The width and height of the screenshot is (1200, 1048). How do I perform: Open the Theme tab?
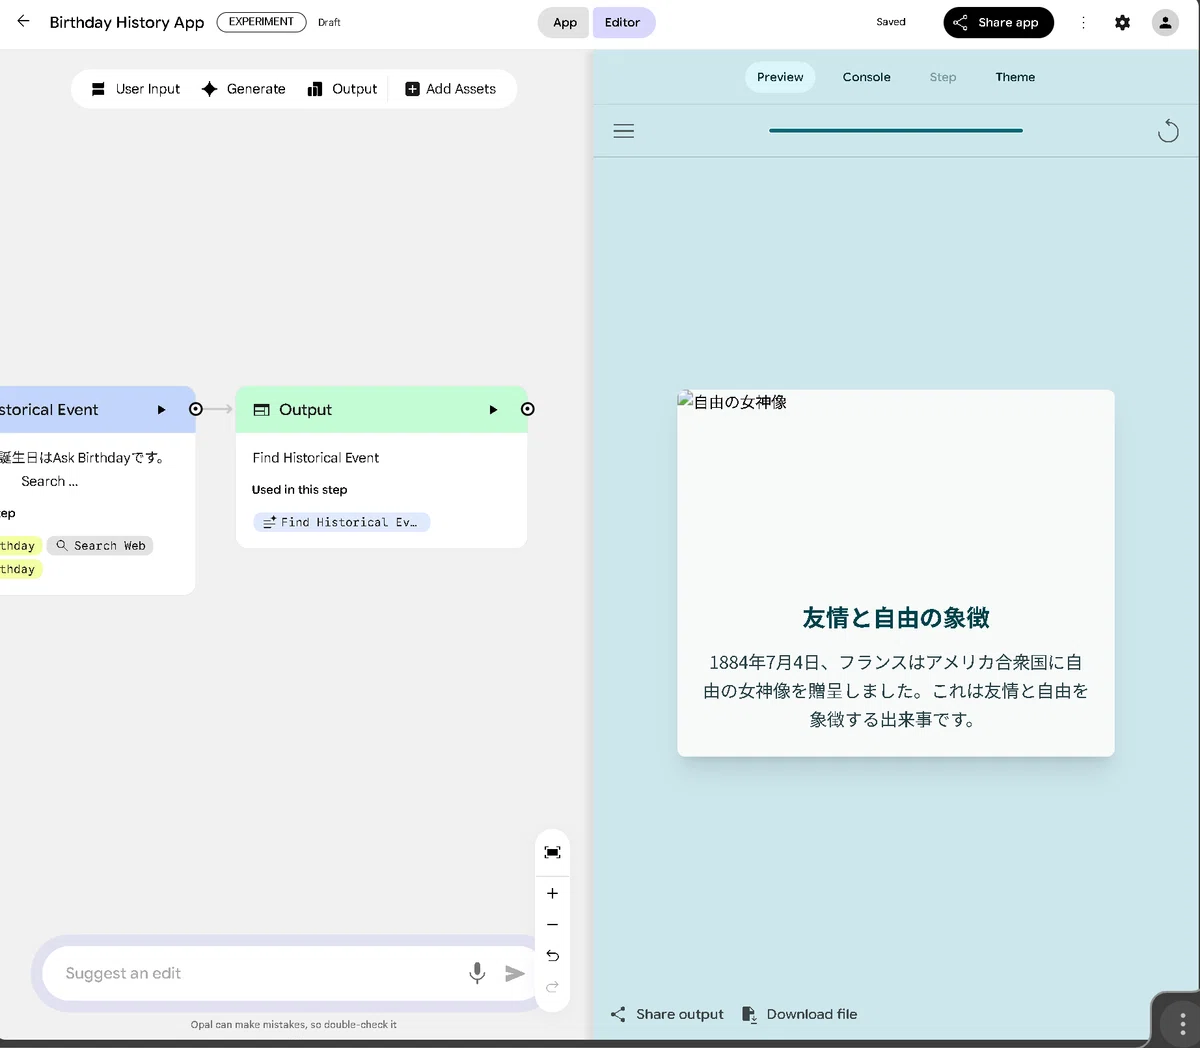tap(1015, 77)
